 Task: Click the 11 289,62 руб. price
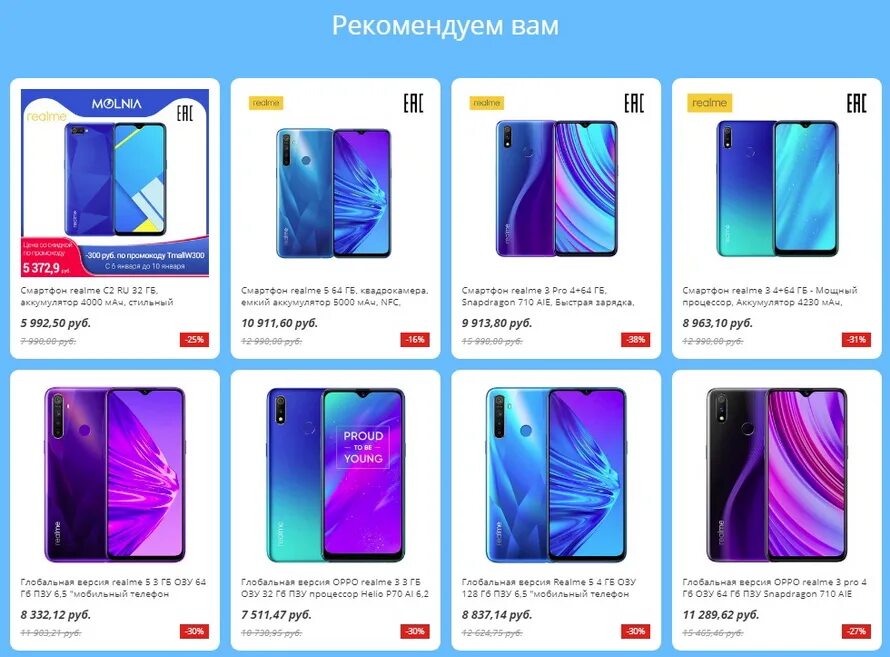pyautogui.click(x=721, y=614)
